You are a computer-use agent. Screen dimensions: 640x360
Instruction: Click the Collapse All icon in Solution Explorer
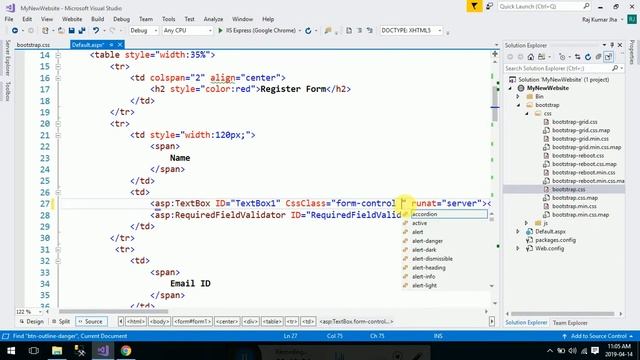[598, 57]
